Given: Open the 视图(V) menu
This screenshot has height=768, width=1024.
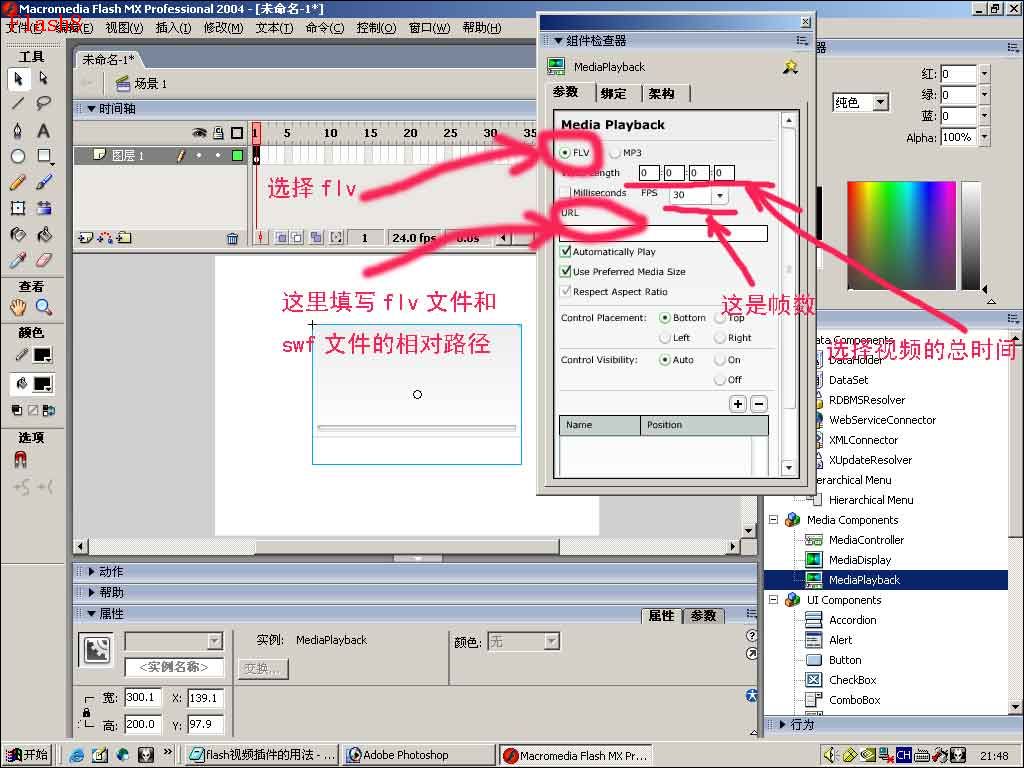Looking at the screenshot, I should tap(124, 27).
